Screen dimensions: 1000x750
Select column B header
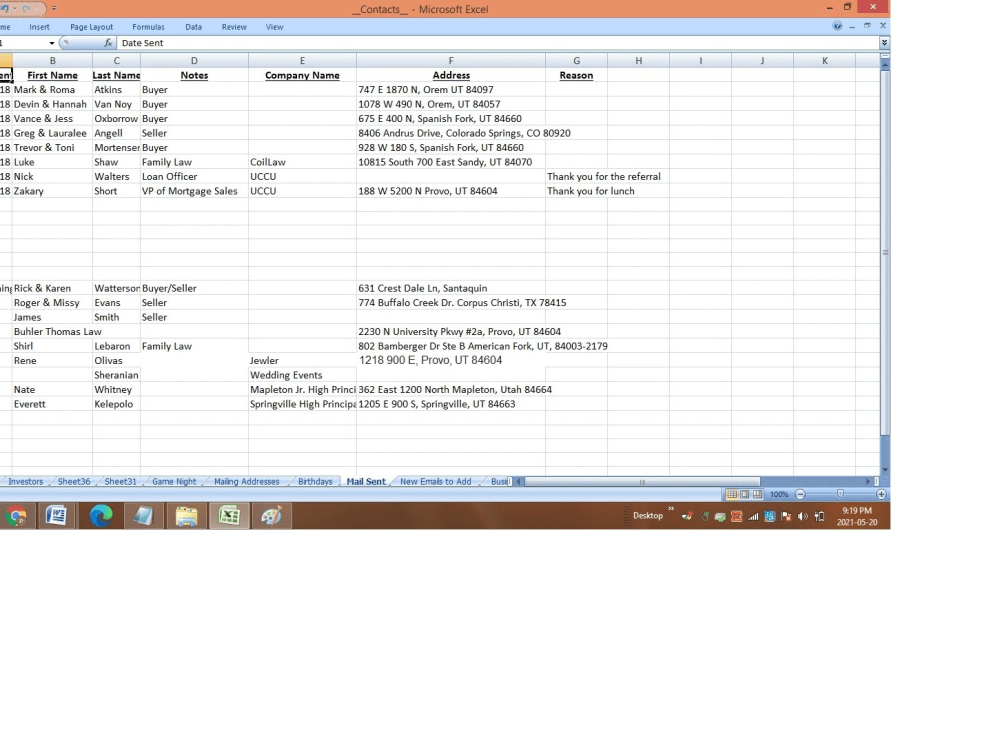52,61
